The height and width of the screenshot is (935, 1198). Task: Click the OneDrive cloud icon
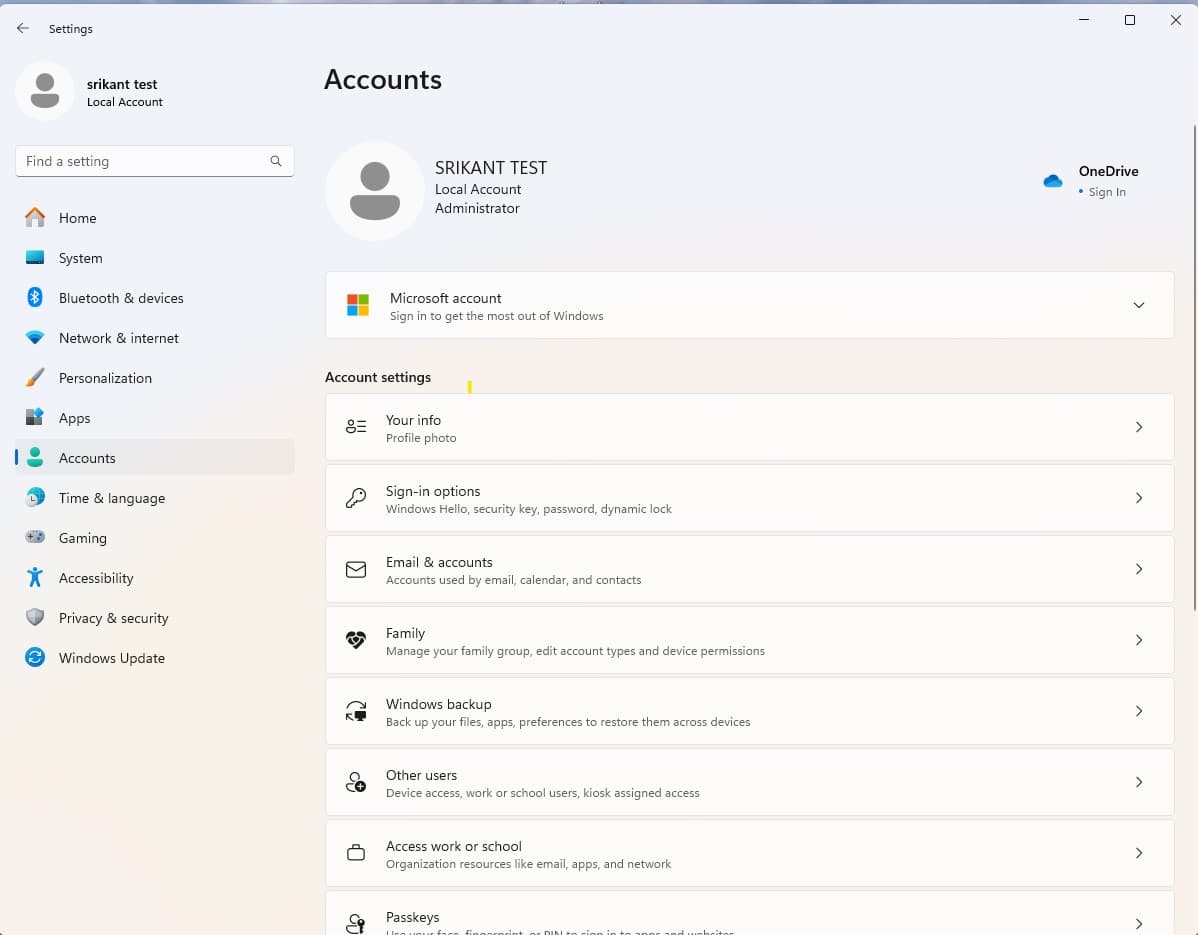pos(1052,181)
